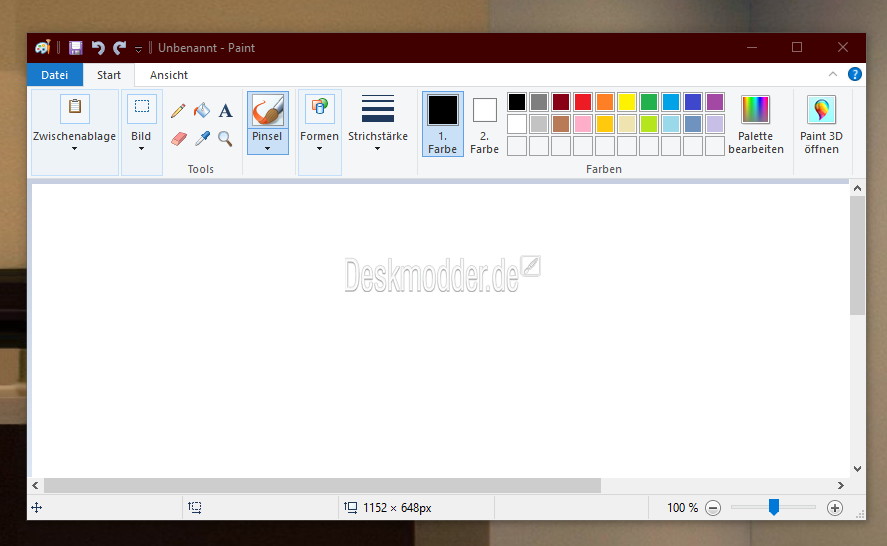The width and height of the screenshot is (887, 546).
Task: Click the Strichstärke line thickness icon
Action: pos(377,108)
